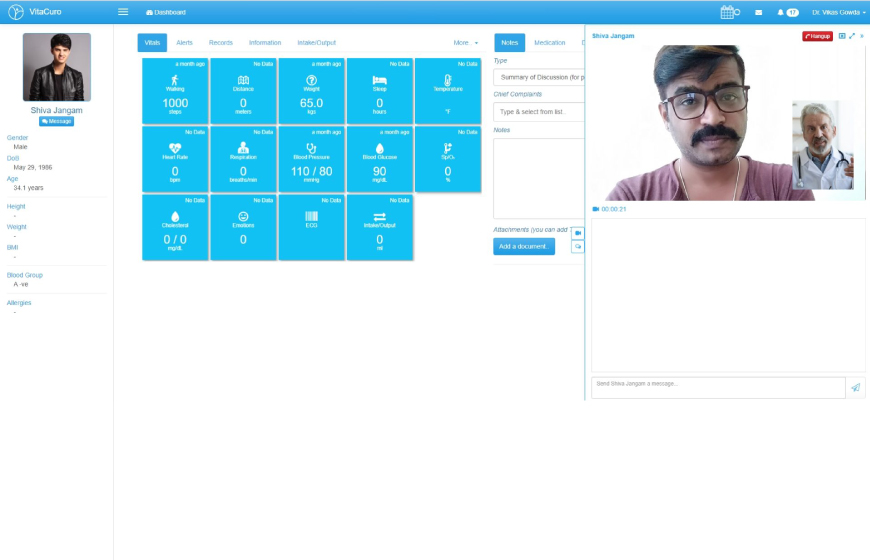
Task: Open the Cholesterol vital tile
Action: point(175,227)
